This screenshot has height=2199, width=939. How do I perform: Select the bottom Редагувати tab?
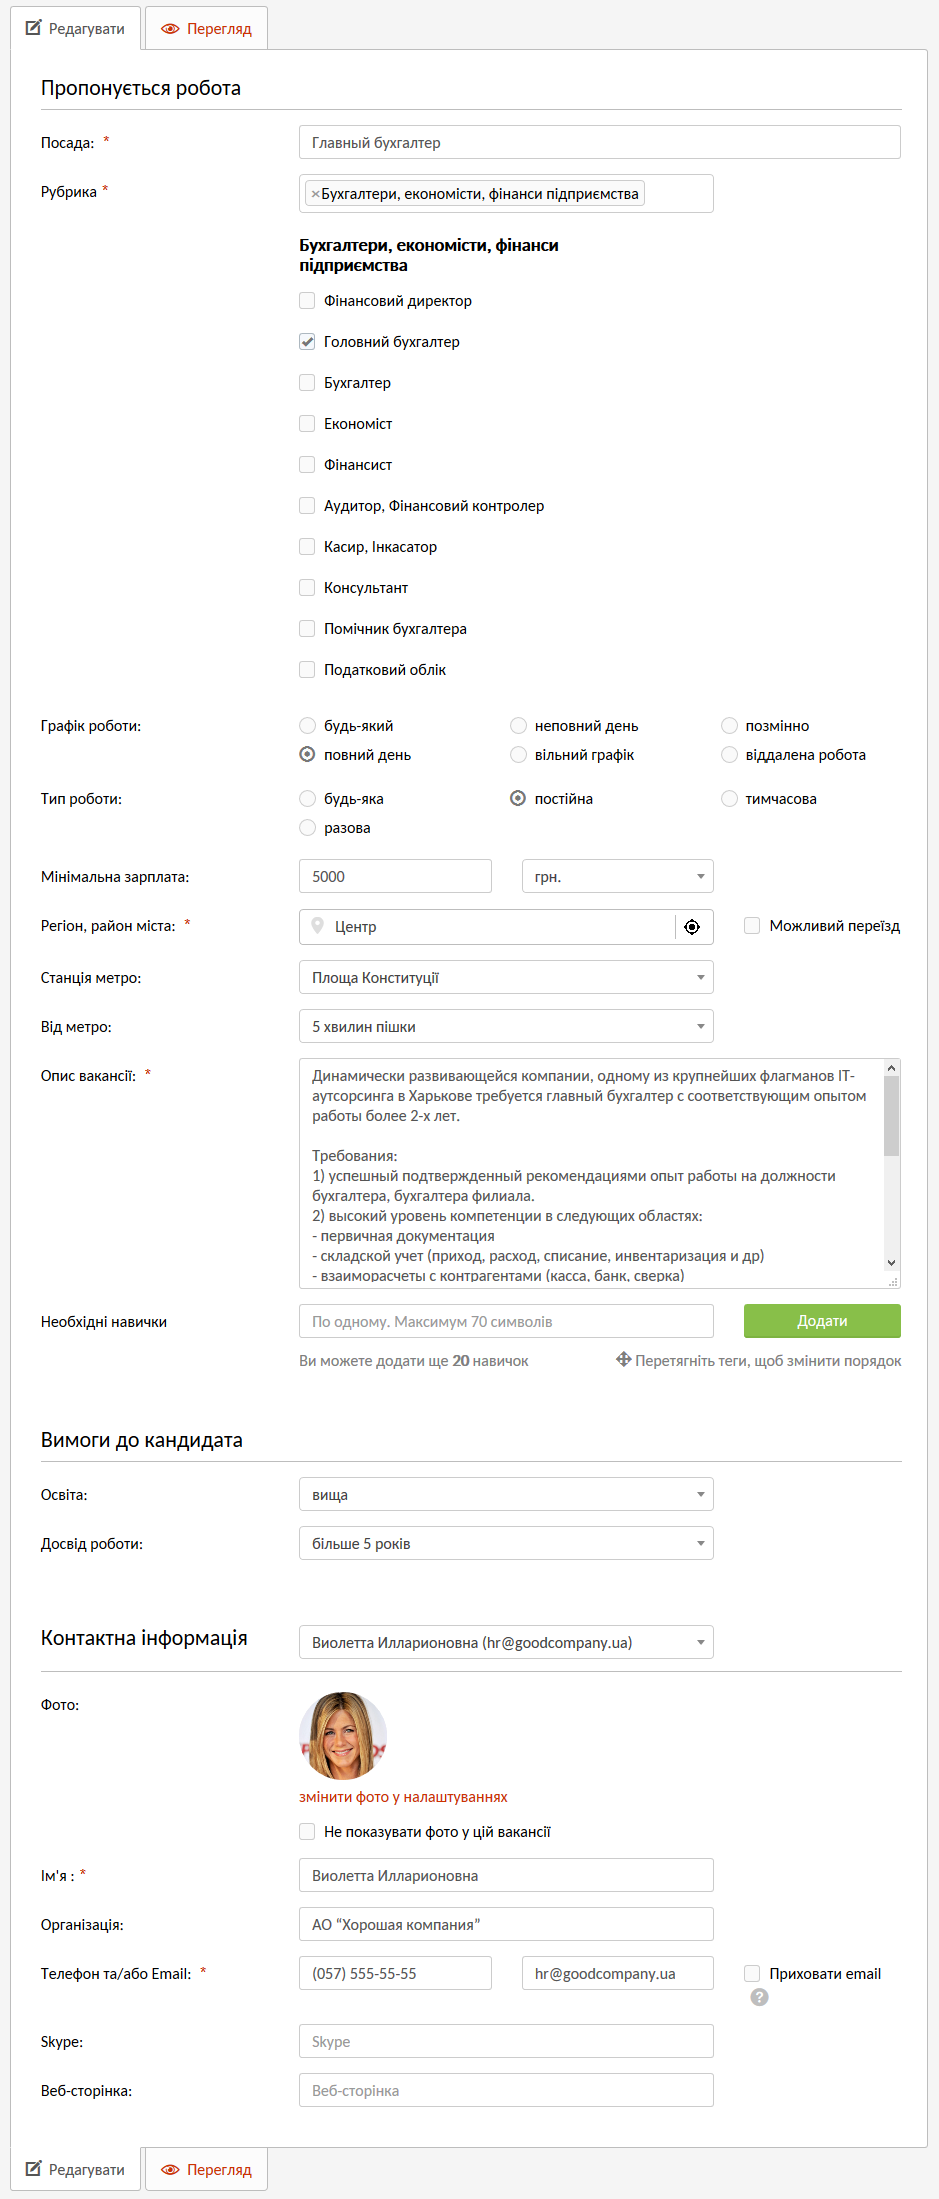coord(76,2169)
